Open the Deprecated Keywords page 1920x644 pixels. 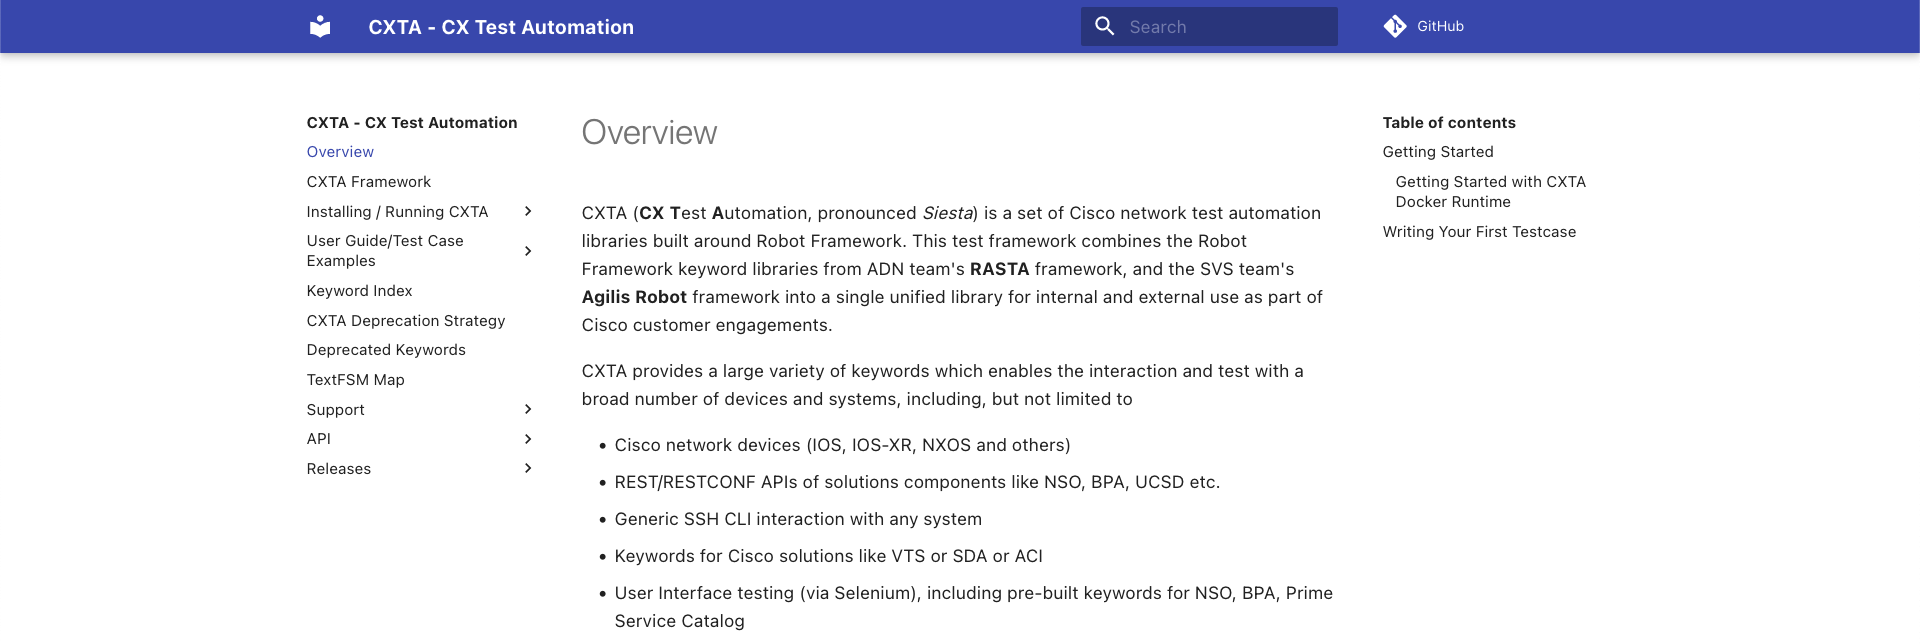pos(386,350)
